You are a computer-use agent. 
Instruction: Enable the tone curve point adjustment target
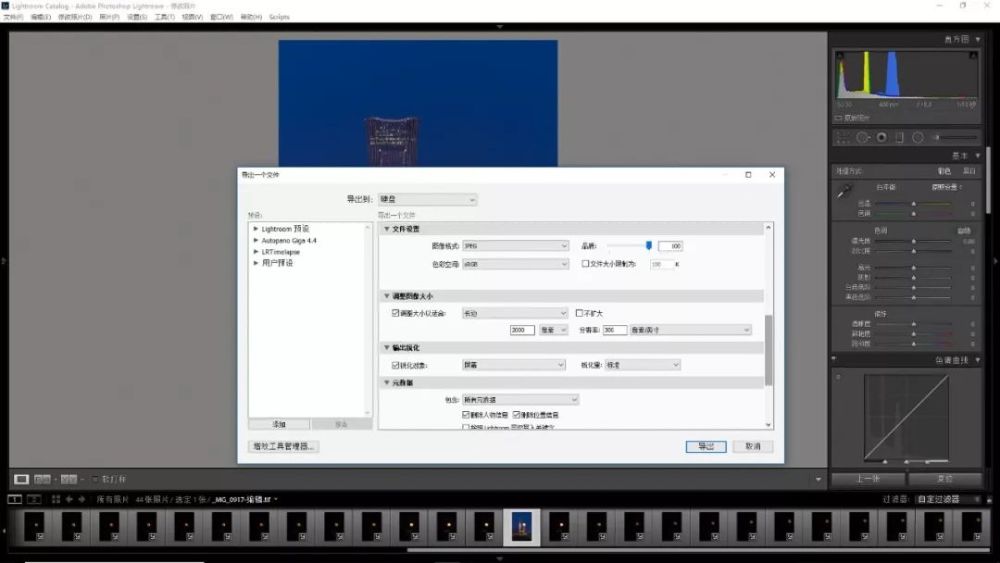click(838, 377)
